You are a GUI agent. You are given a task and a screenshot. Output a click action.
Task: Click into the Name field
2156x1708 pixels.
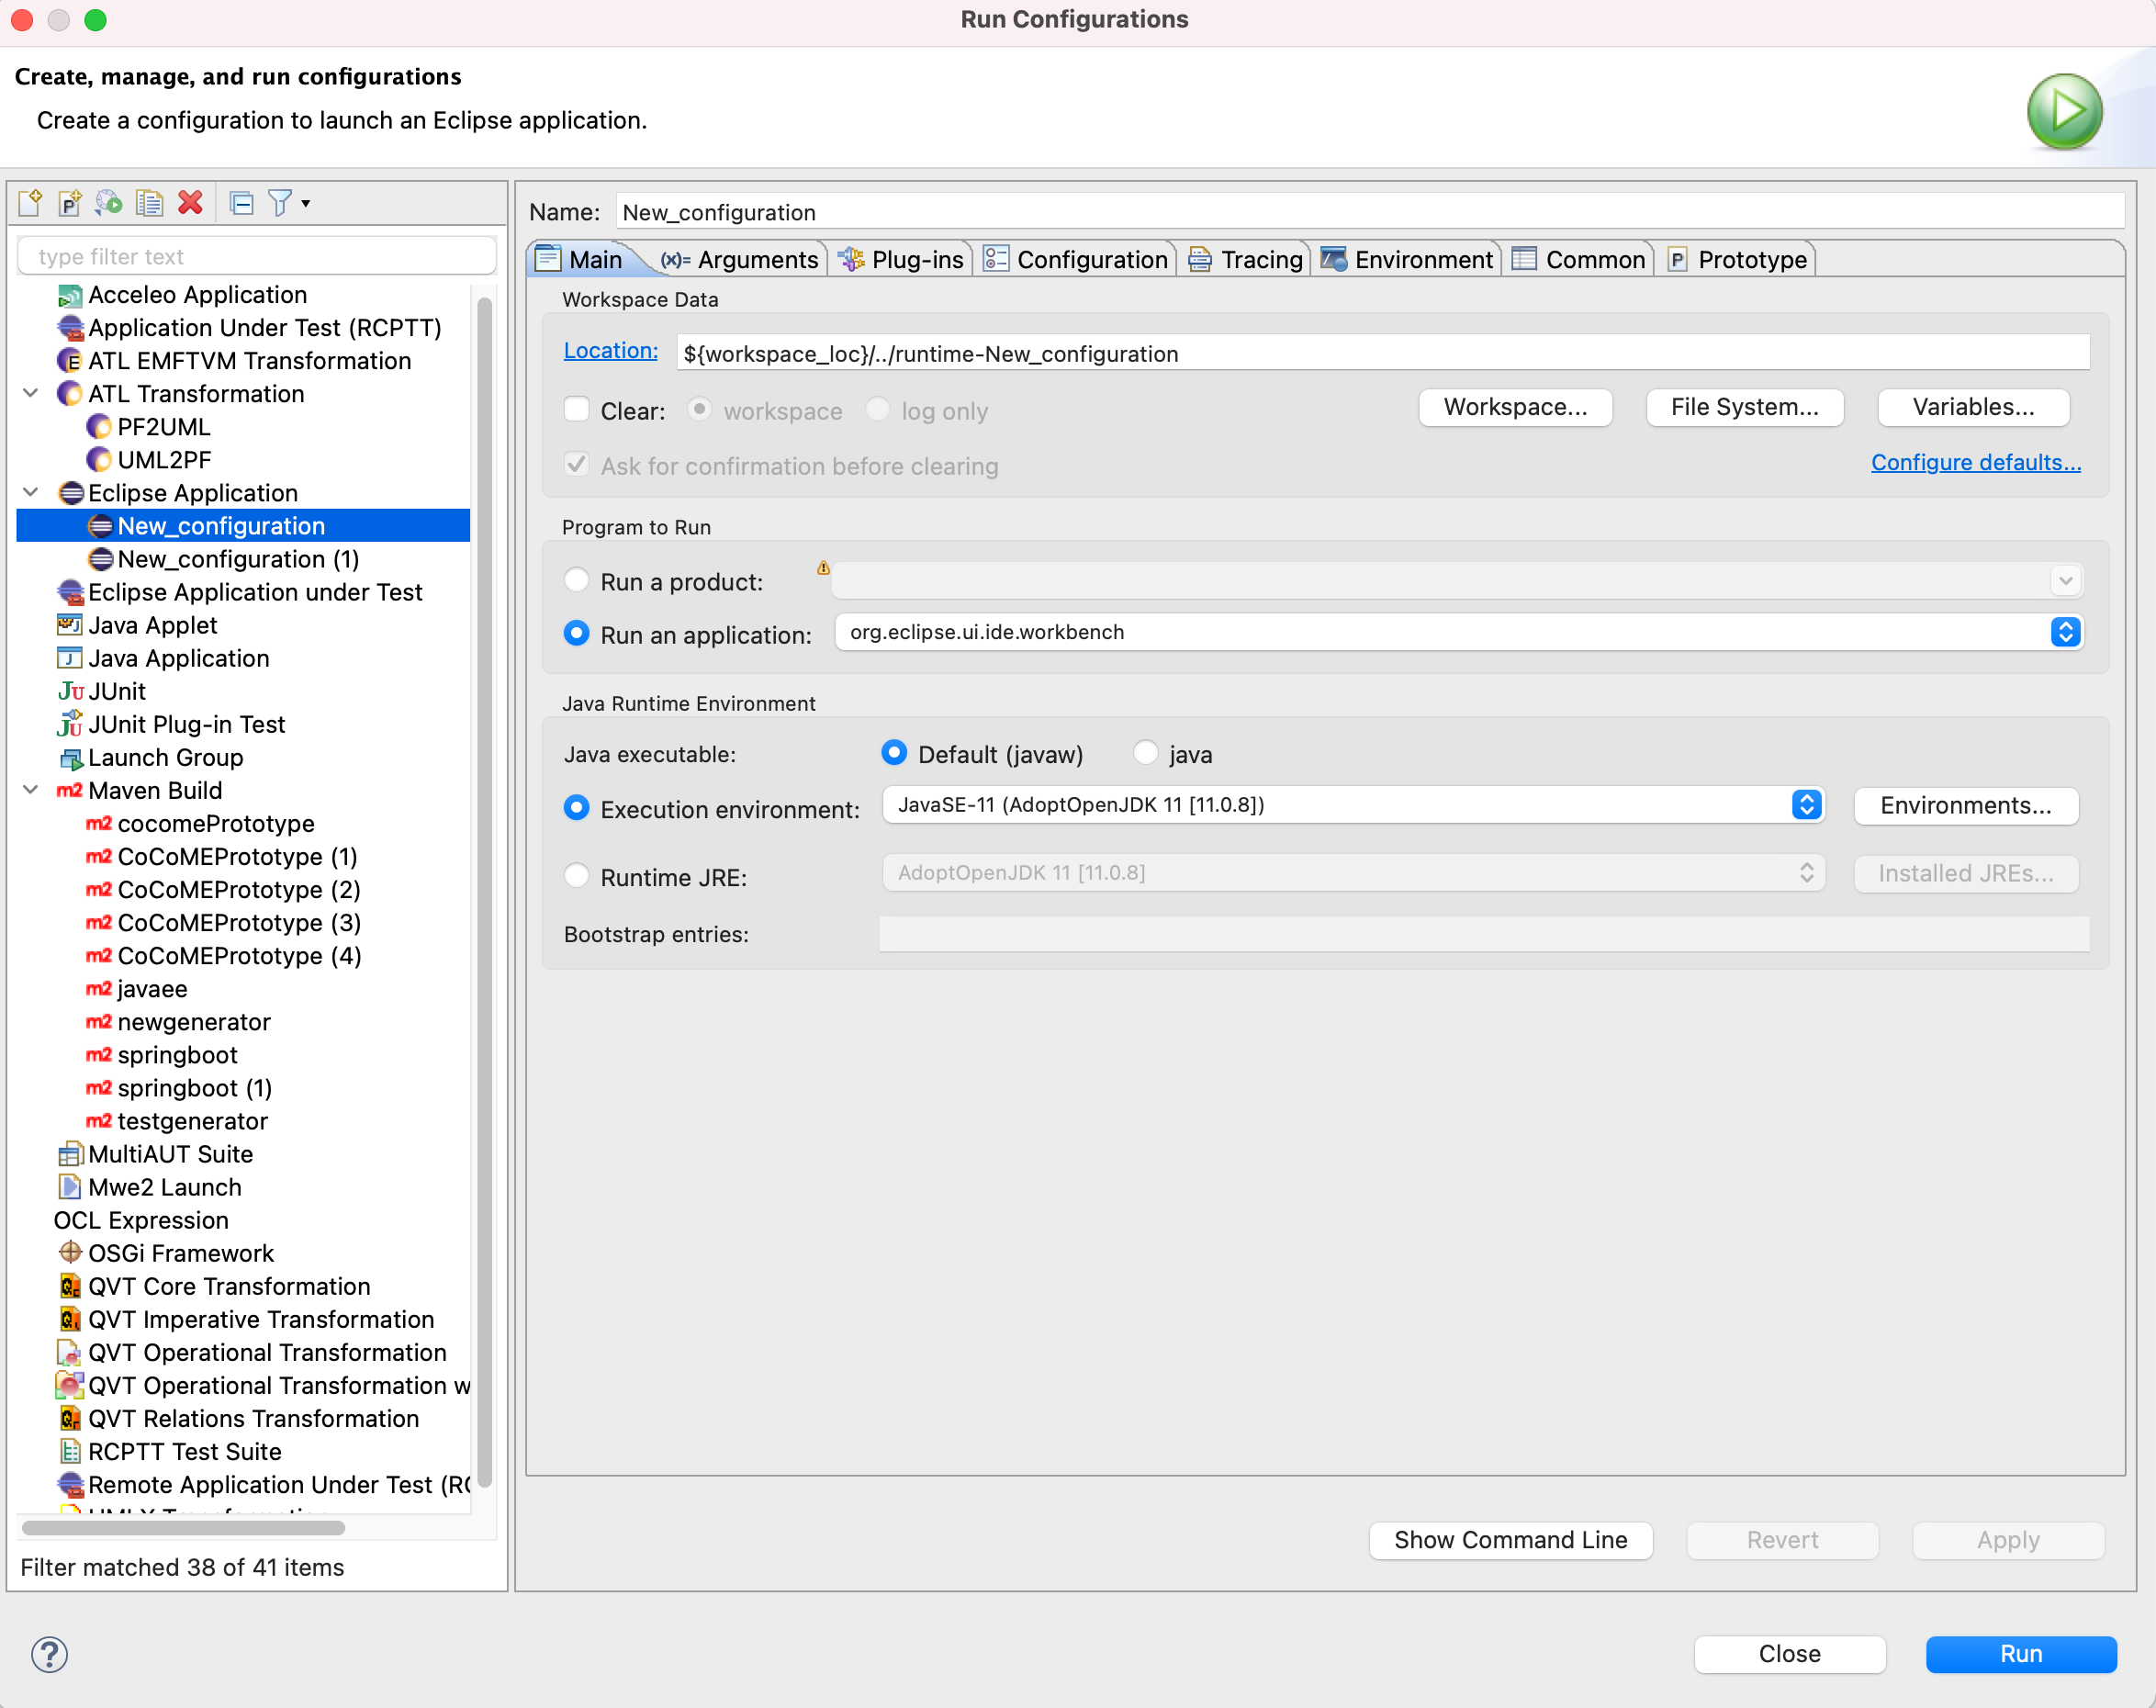click(x=1369, y=212)
